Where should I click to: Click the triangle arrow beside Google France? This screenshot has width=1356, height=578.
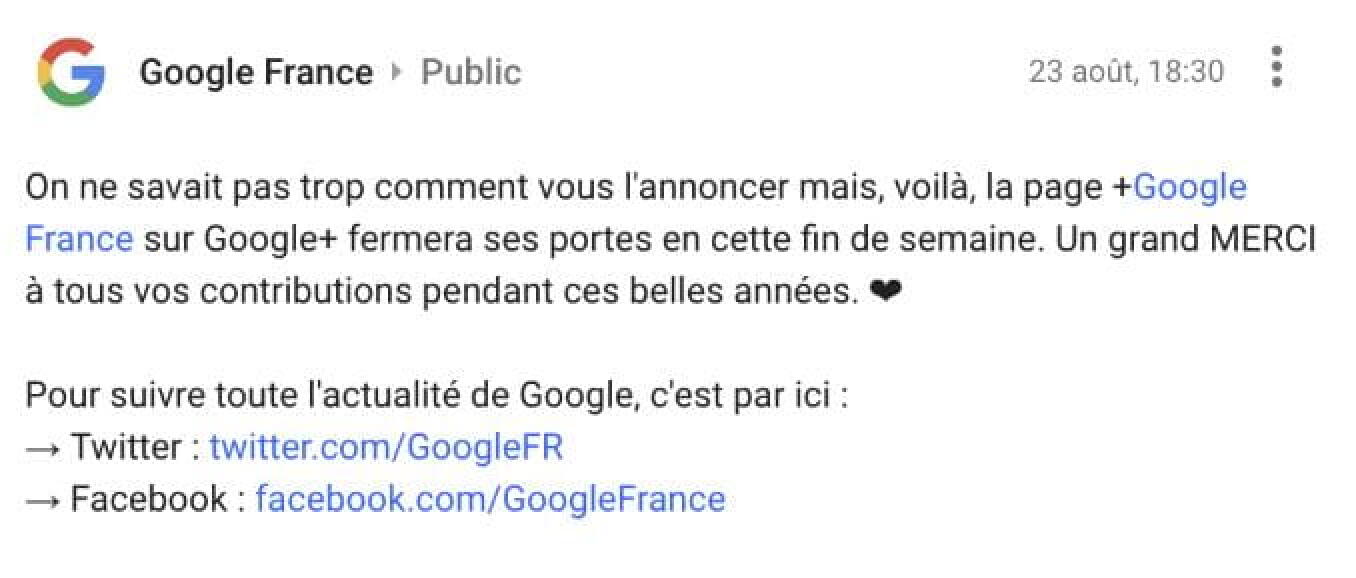[396, 72]
